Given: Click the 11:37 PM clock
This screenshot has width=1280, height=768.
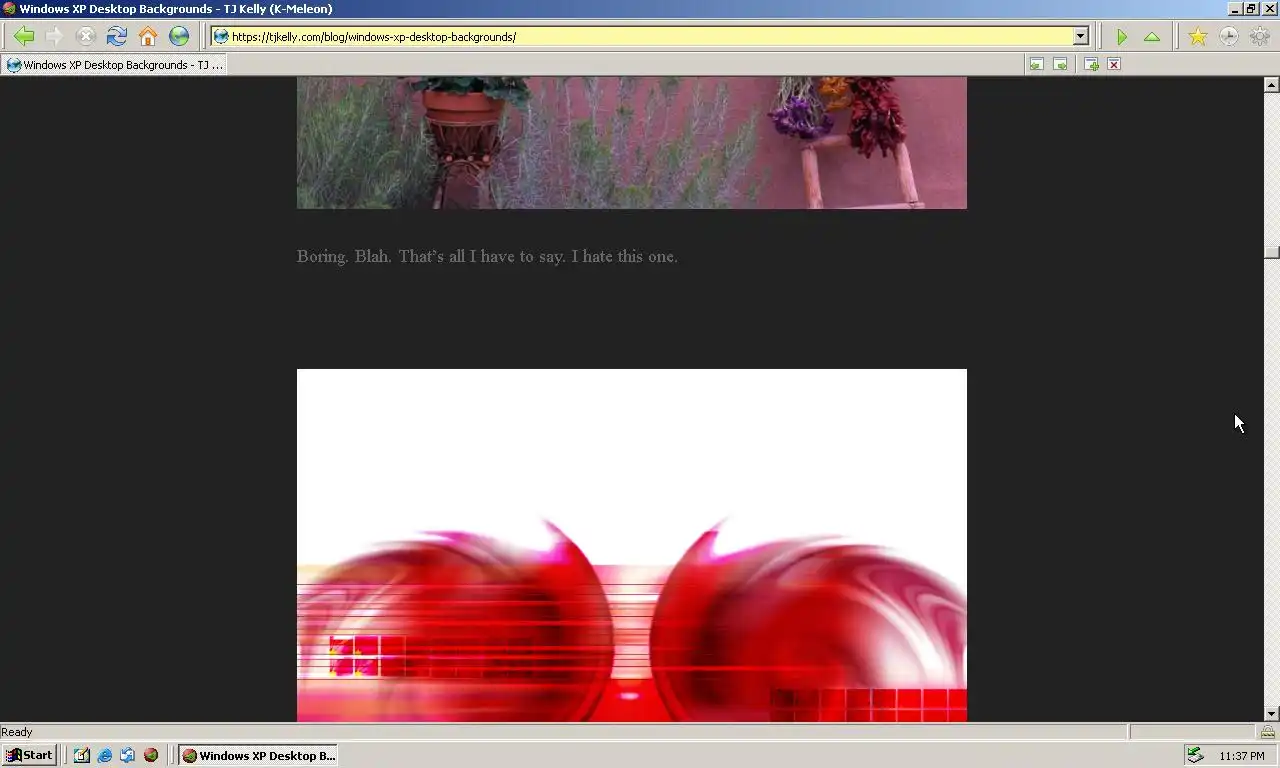Looking at the screenshot, I should point(1242,757).
